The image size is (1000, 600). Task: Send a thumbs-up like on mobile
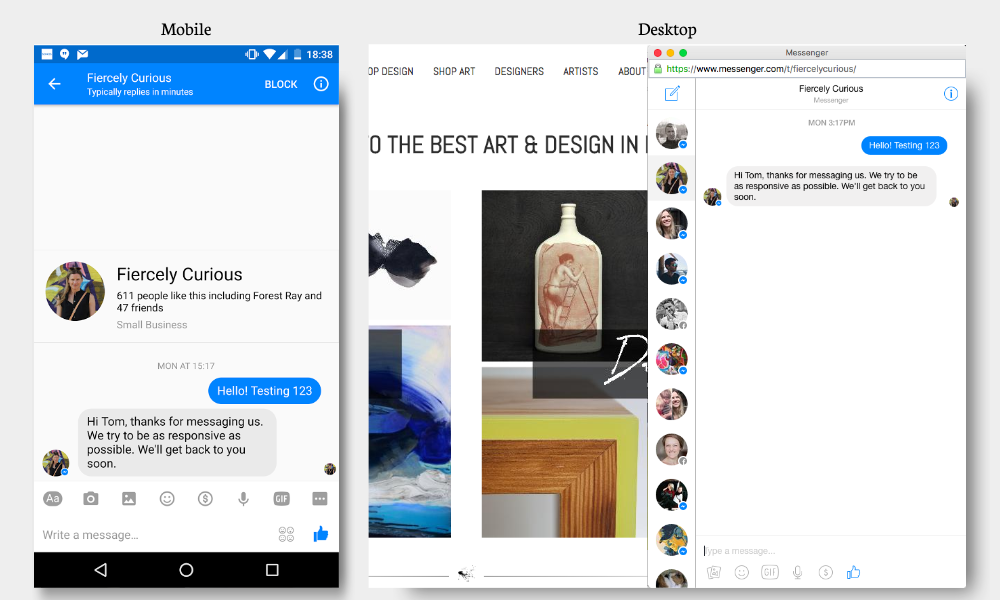pos(321,534)
